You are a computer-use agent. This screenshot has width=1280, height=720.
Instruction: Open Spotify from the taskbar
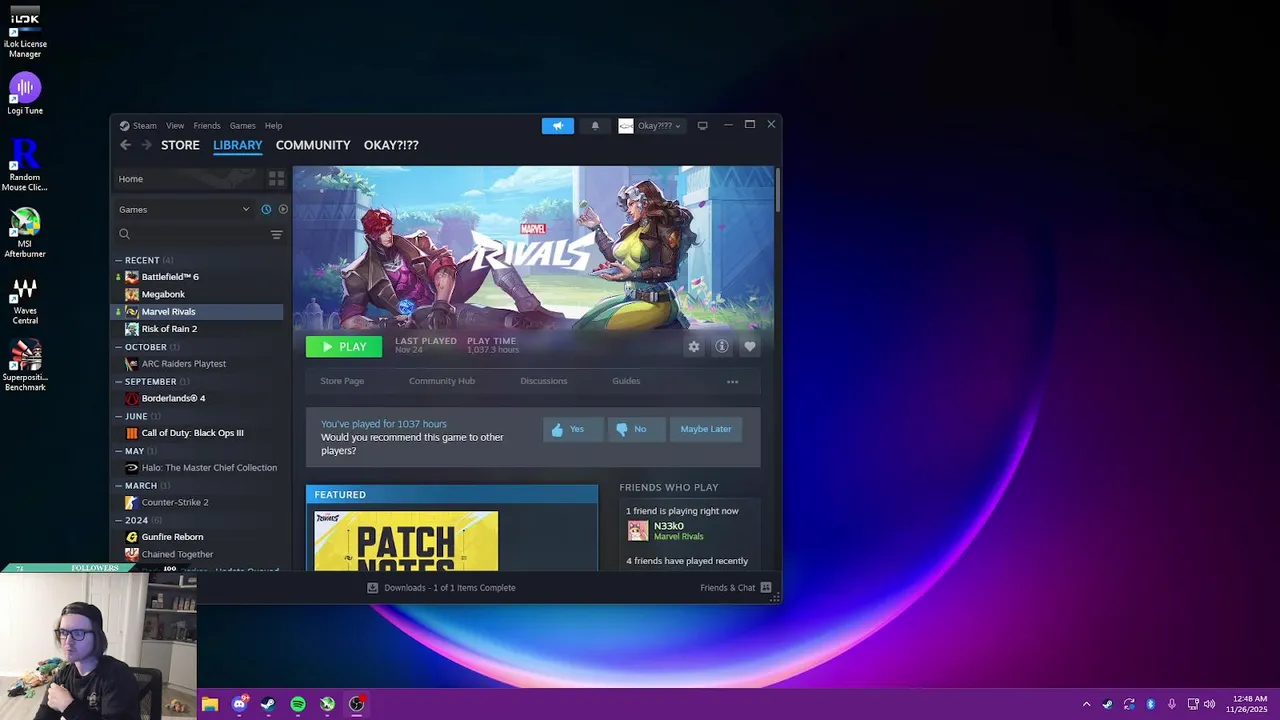point(298,704)
